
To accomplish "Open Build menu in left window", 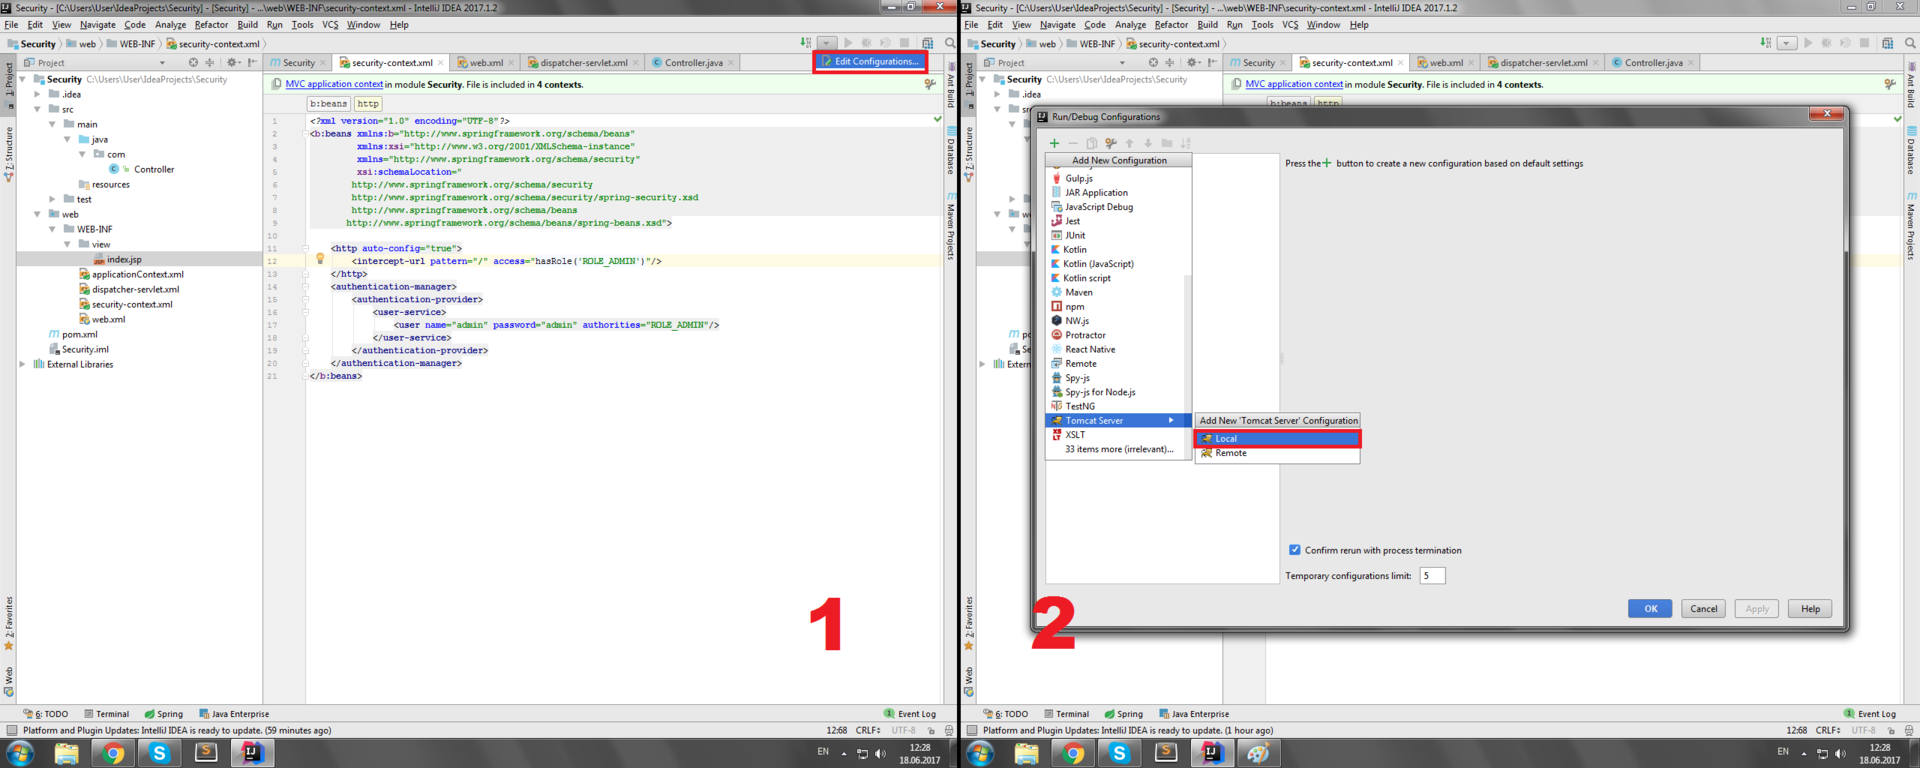I will [247, 25].
